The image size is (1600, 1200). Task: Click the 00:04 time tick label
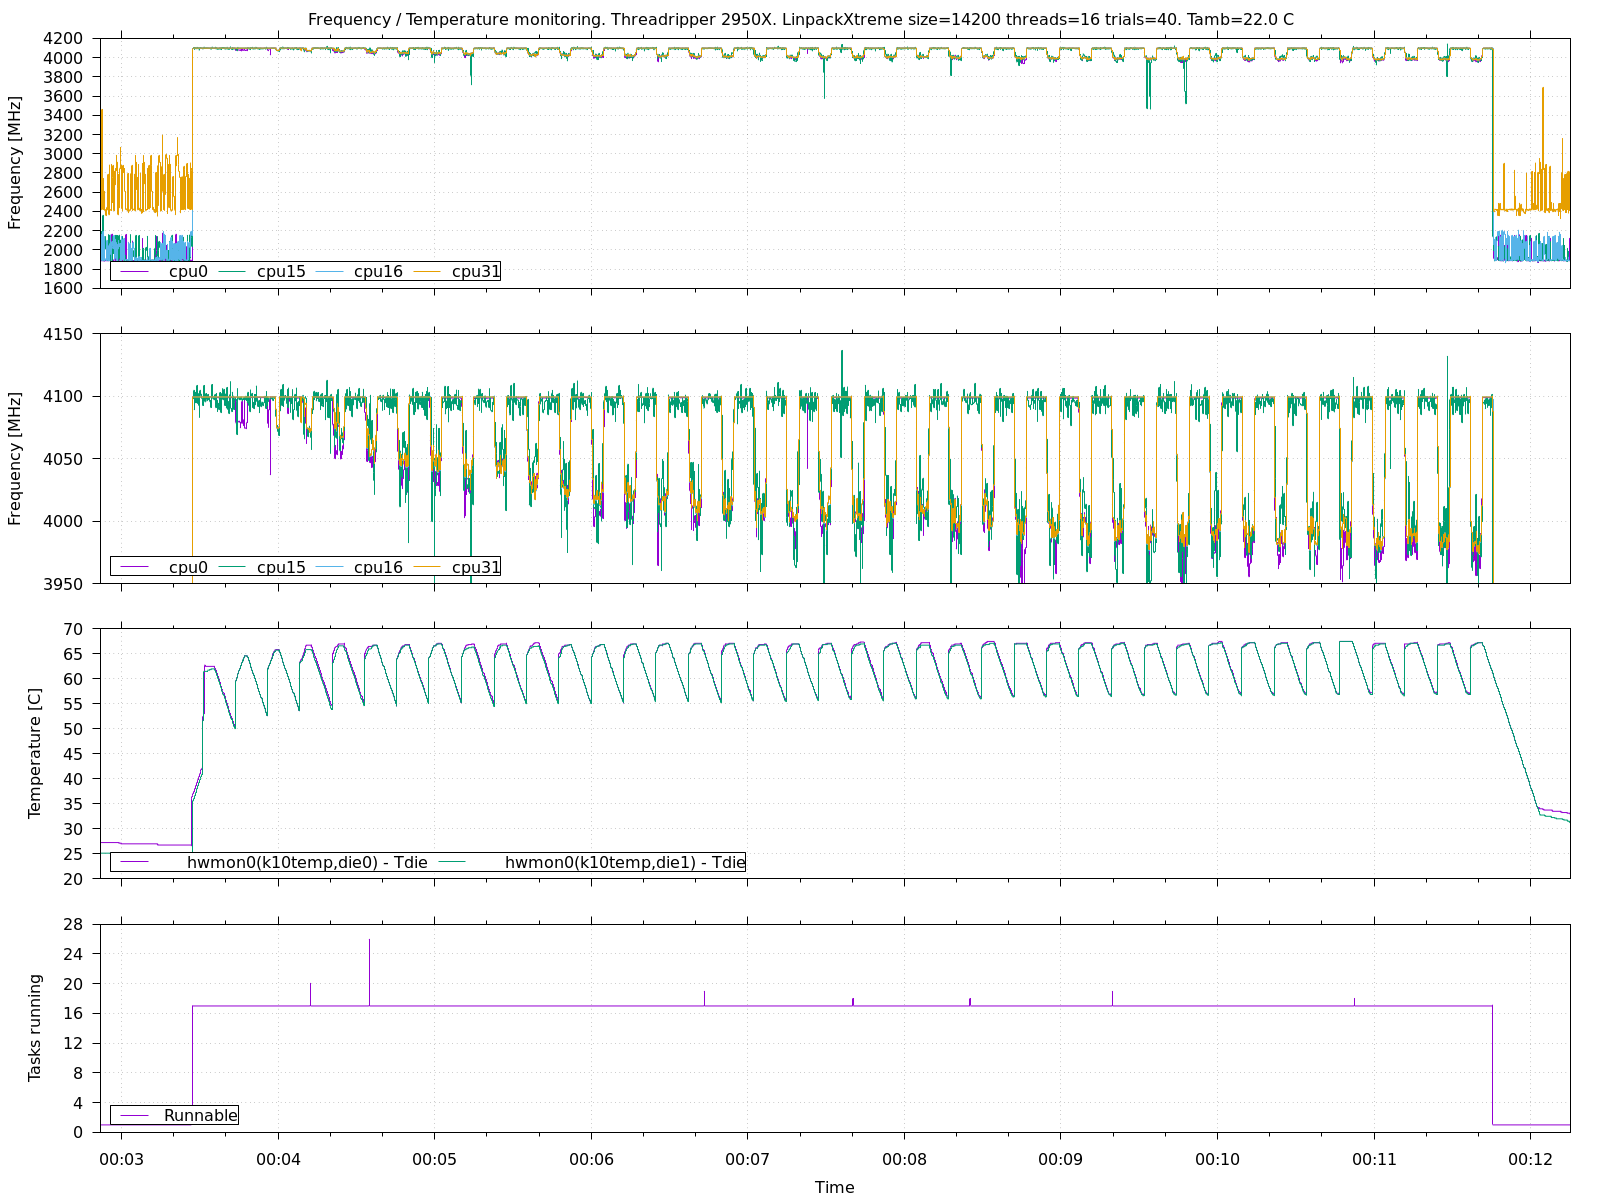click(278, 1159)
